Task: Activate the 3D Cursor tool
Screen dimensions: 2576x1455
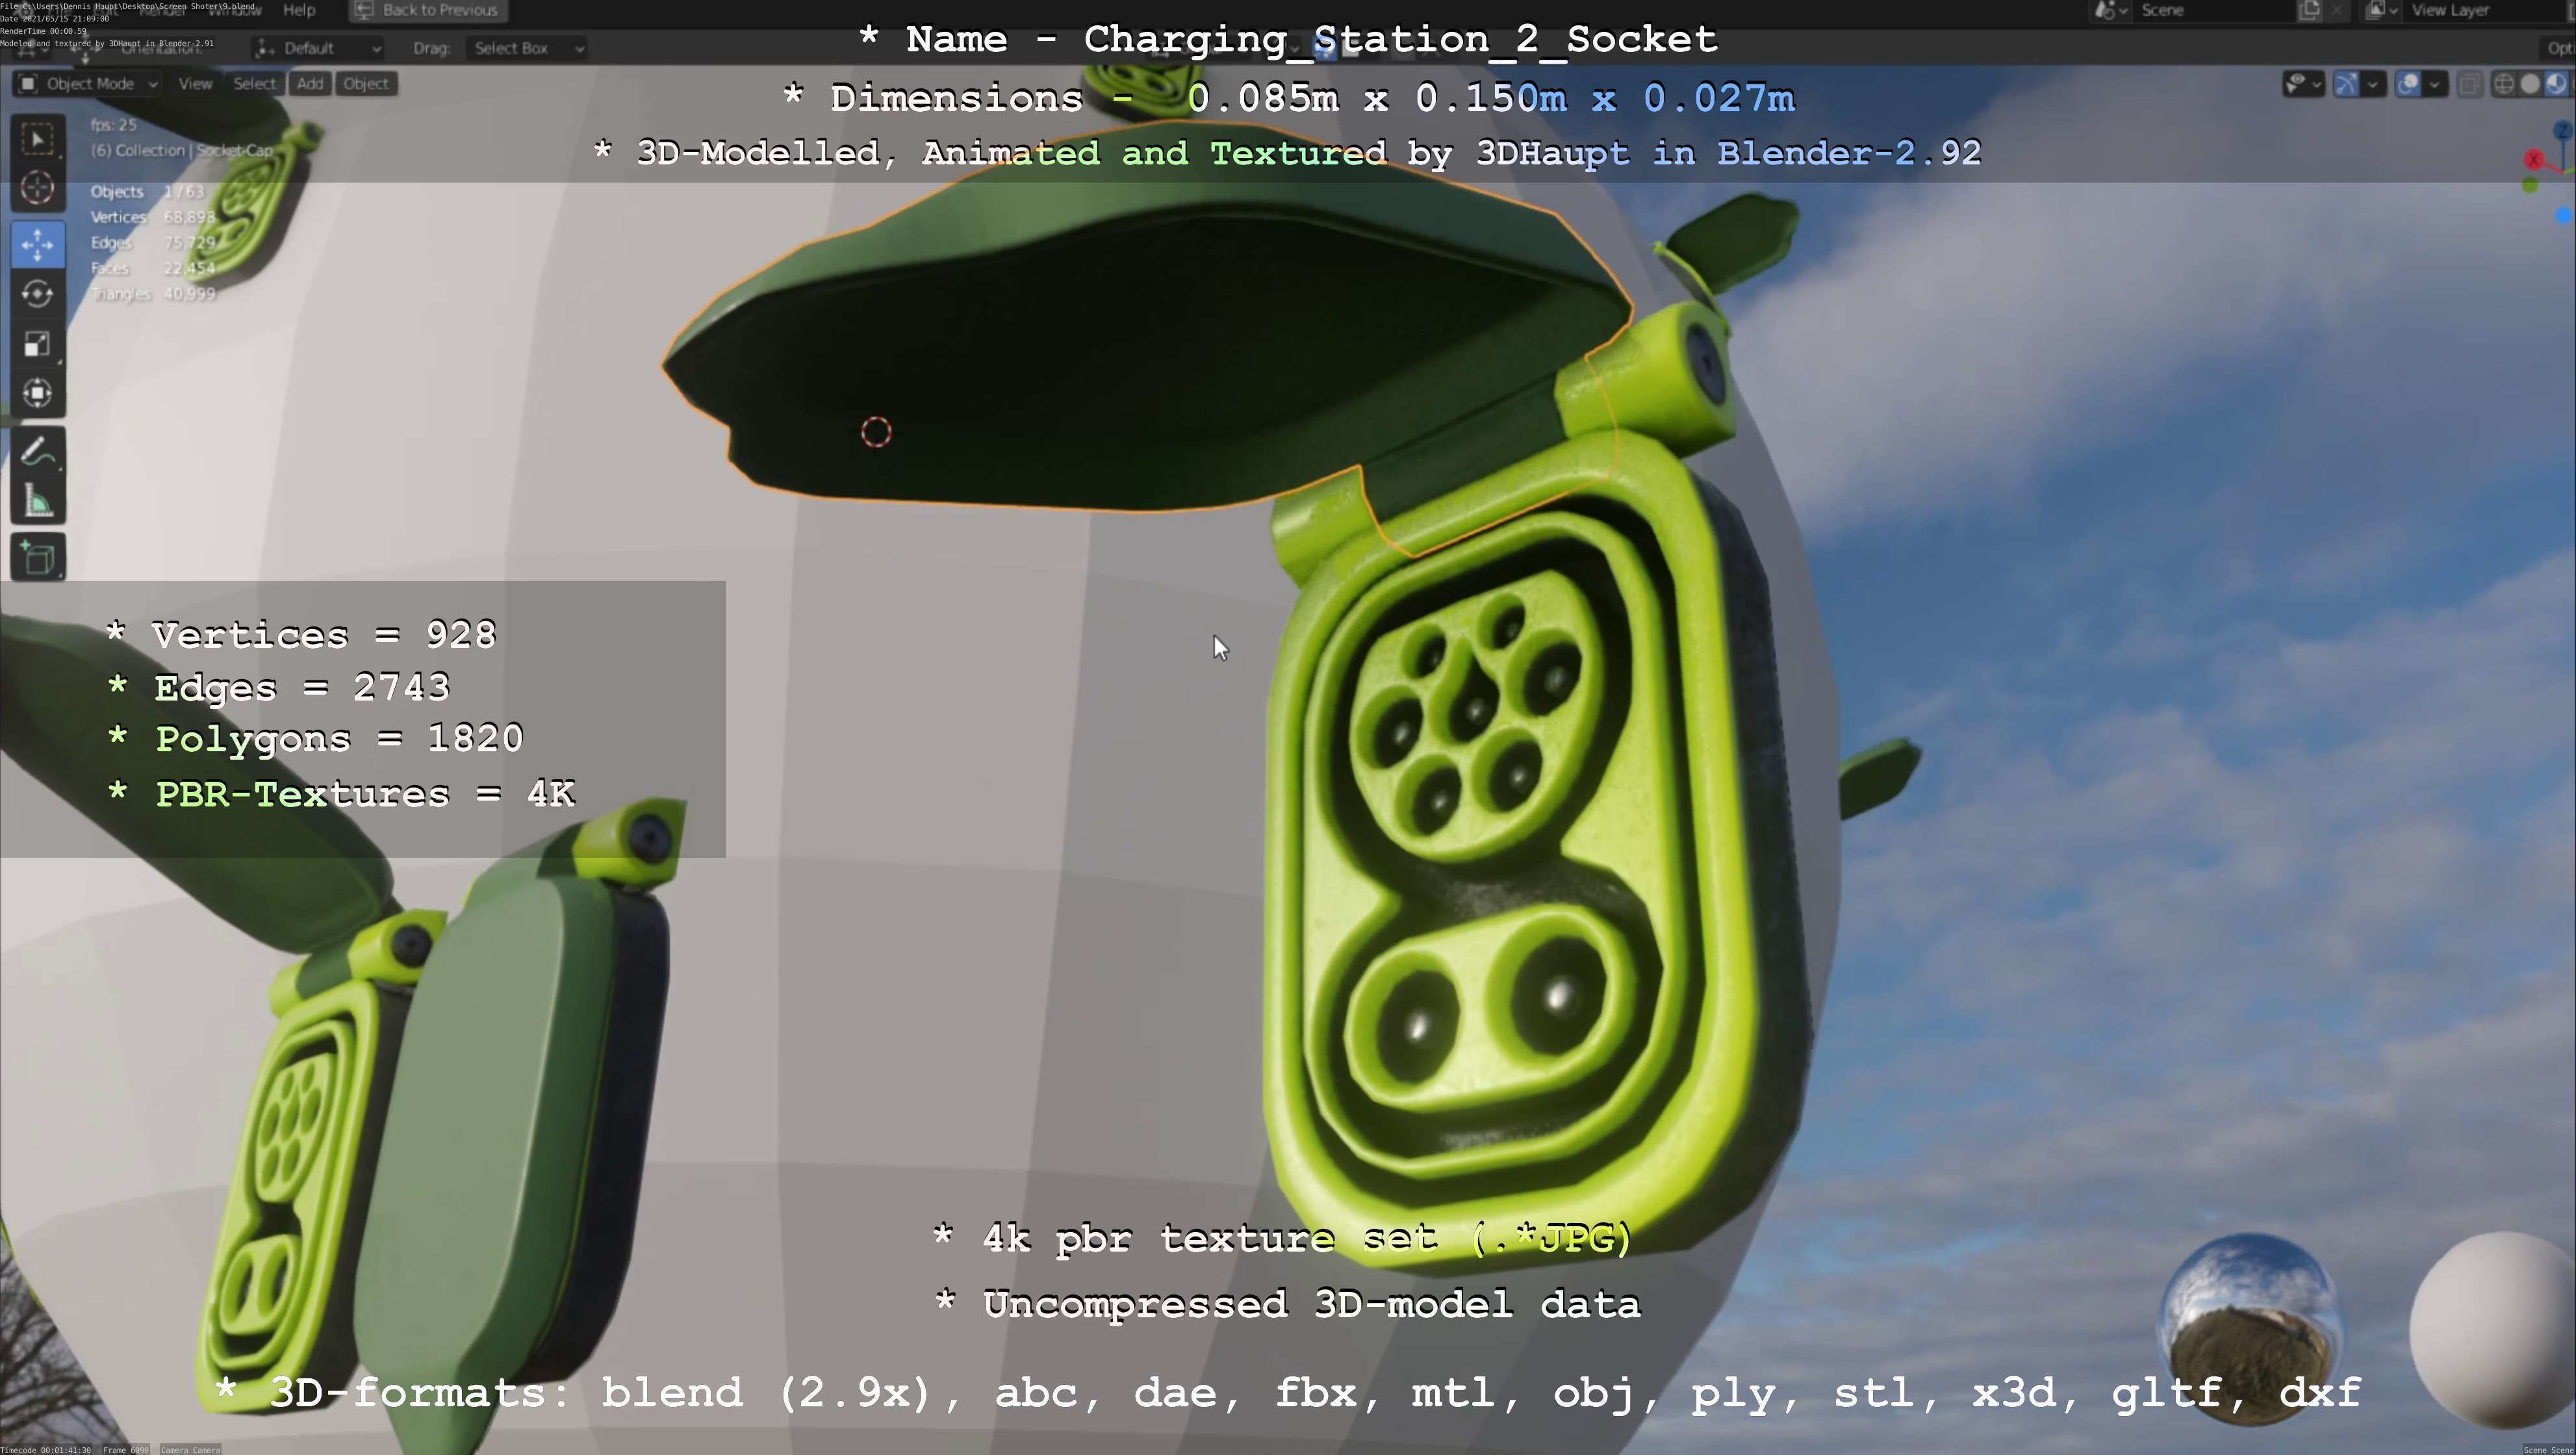Action: coord(38,188)
